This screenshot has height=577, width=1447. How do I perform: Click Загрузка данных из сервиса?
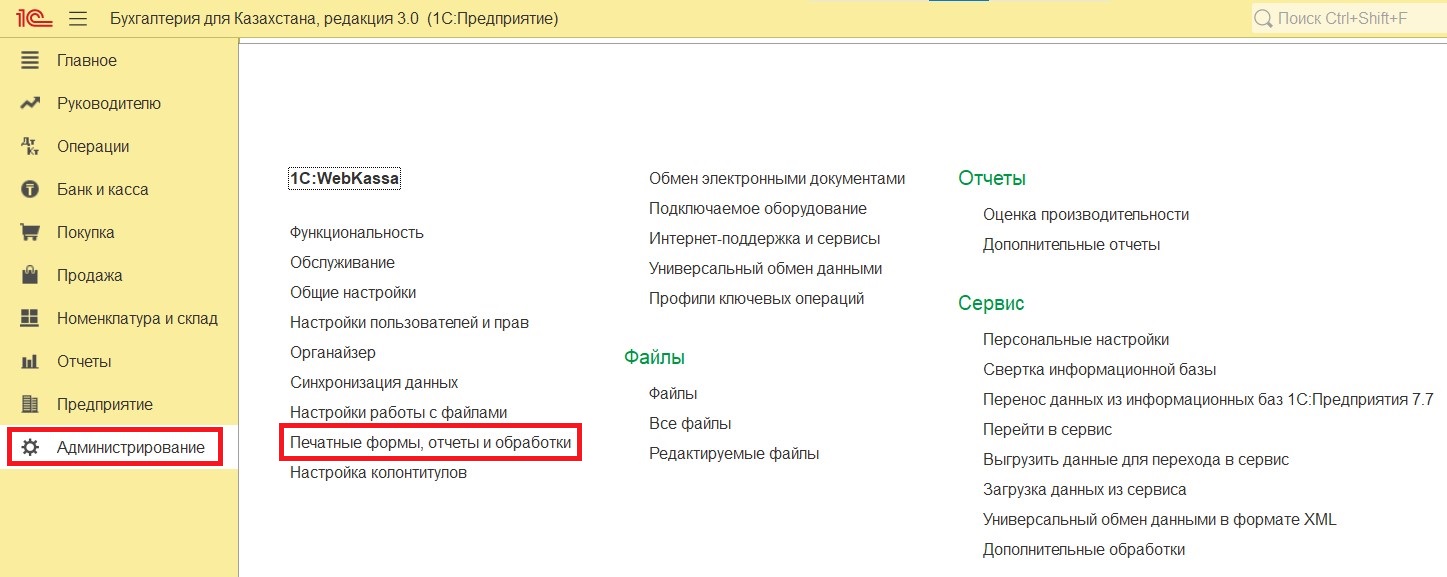pos(1085,489)
